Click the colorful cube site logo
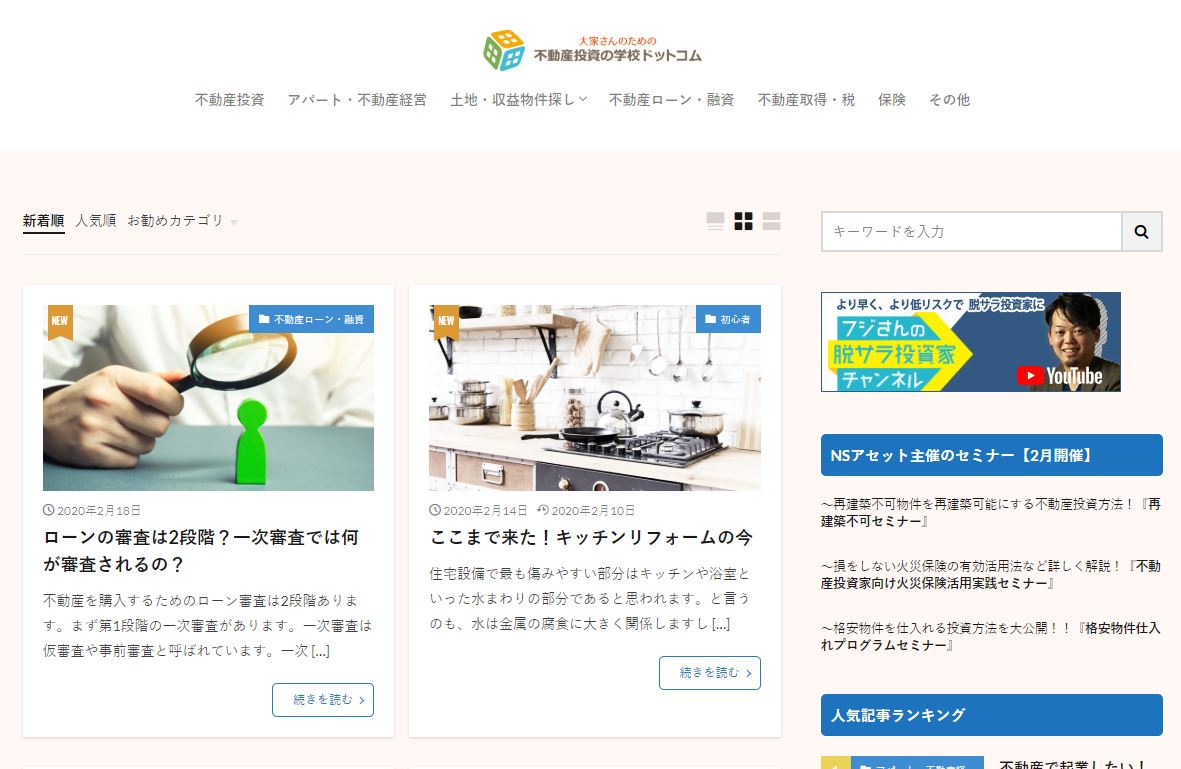 (x=504, y=50)
